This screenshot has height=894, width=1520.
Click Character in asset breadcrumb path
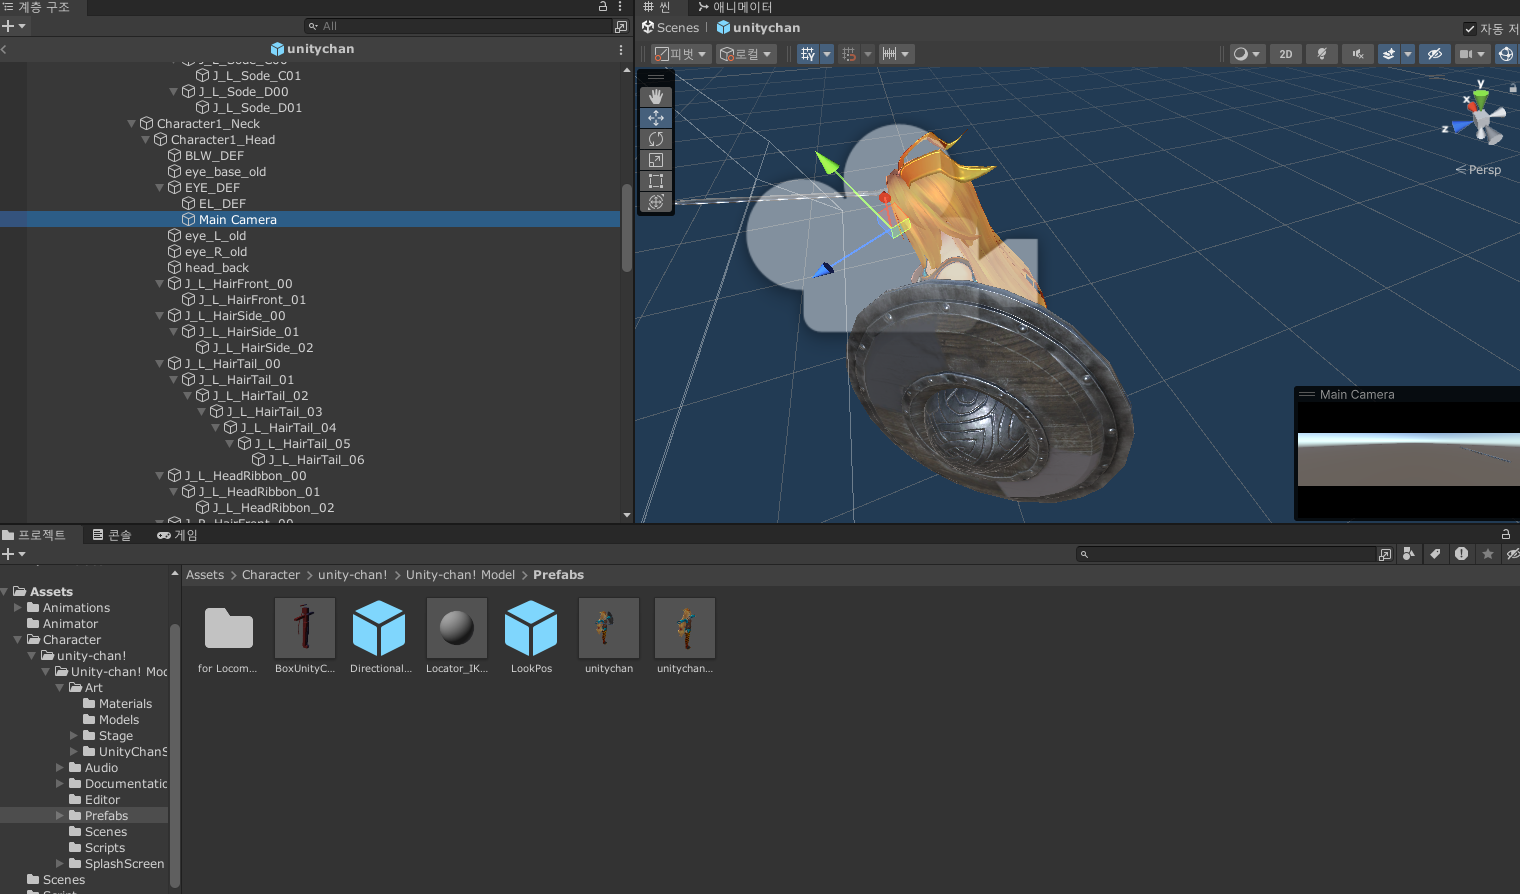click(271, 575)
